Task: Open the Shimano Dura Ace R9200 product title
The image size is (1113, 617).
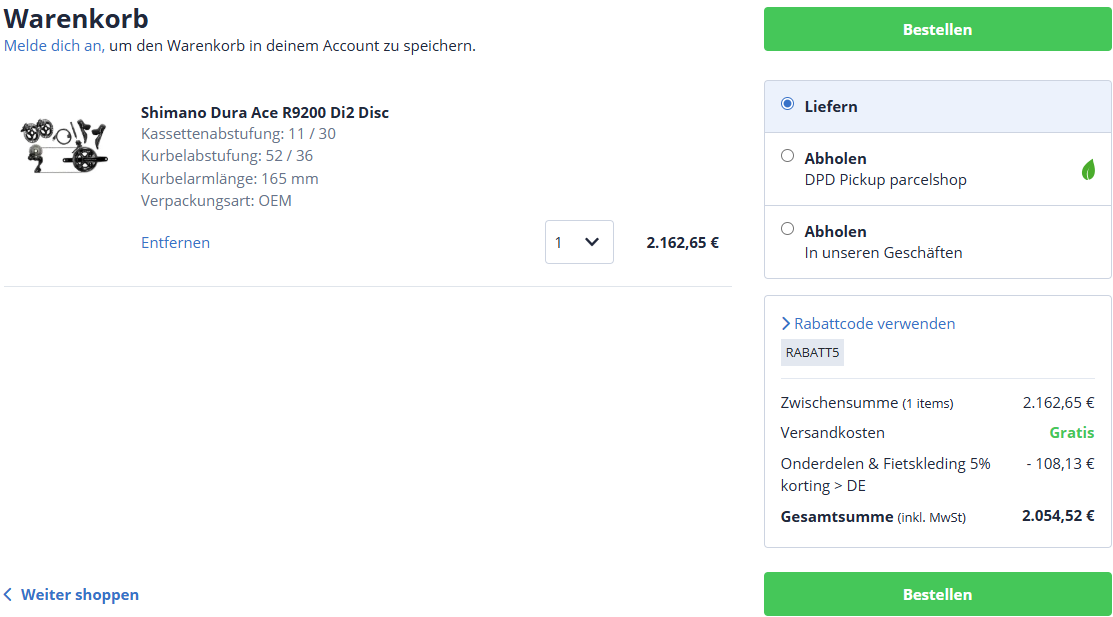Action: tap(264, 113)
